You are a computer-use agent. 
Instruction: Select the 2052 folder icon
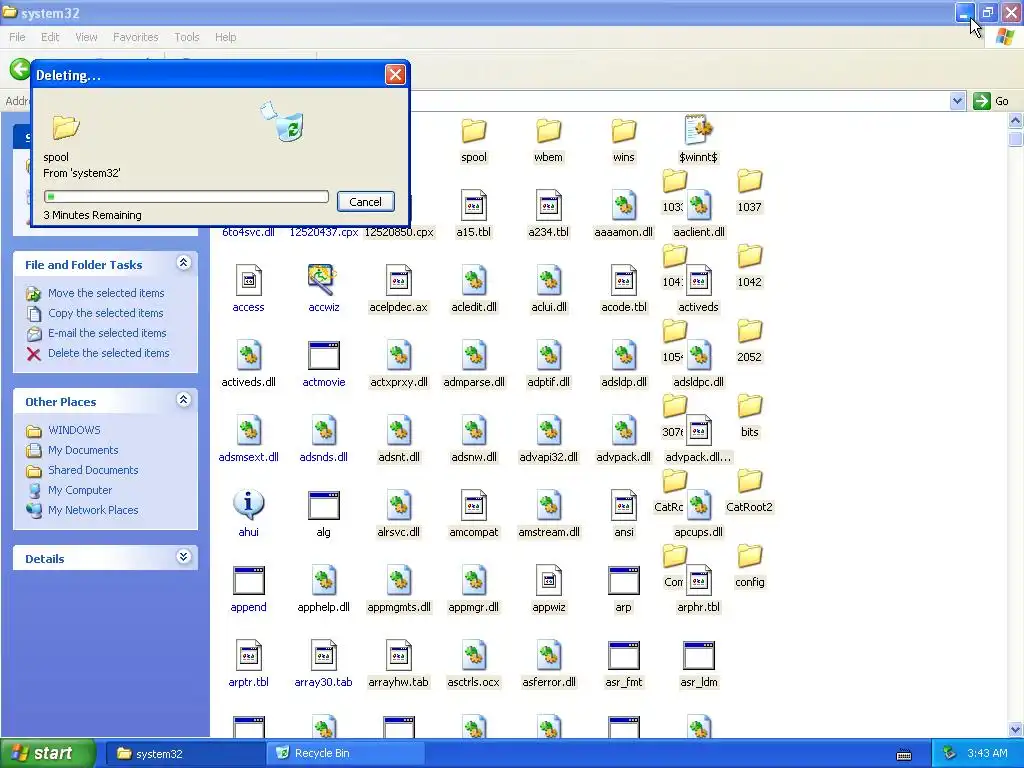(750, 331)
